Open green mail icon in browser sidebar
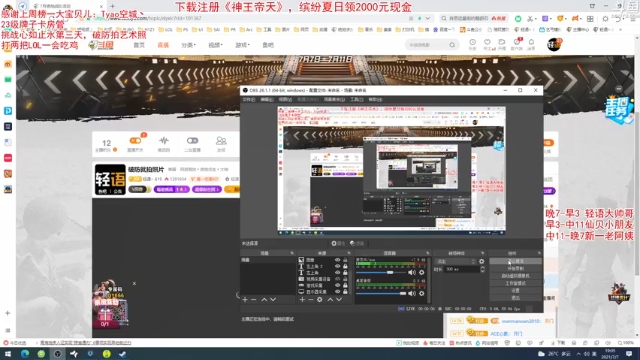 pyautogui.click(x=8, y=80)
